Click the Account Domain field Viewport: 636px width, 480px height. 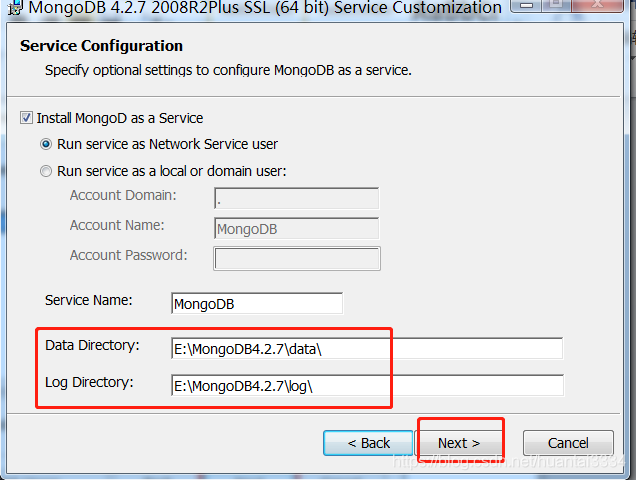(297, 198)
